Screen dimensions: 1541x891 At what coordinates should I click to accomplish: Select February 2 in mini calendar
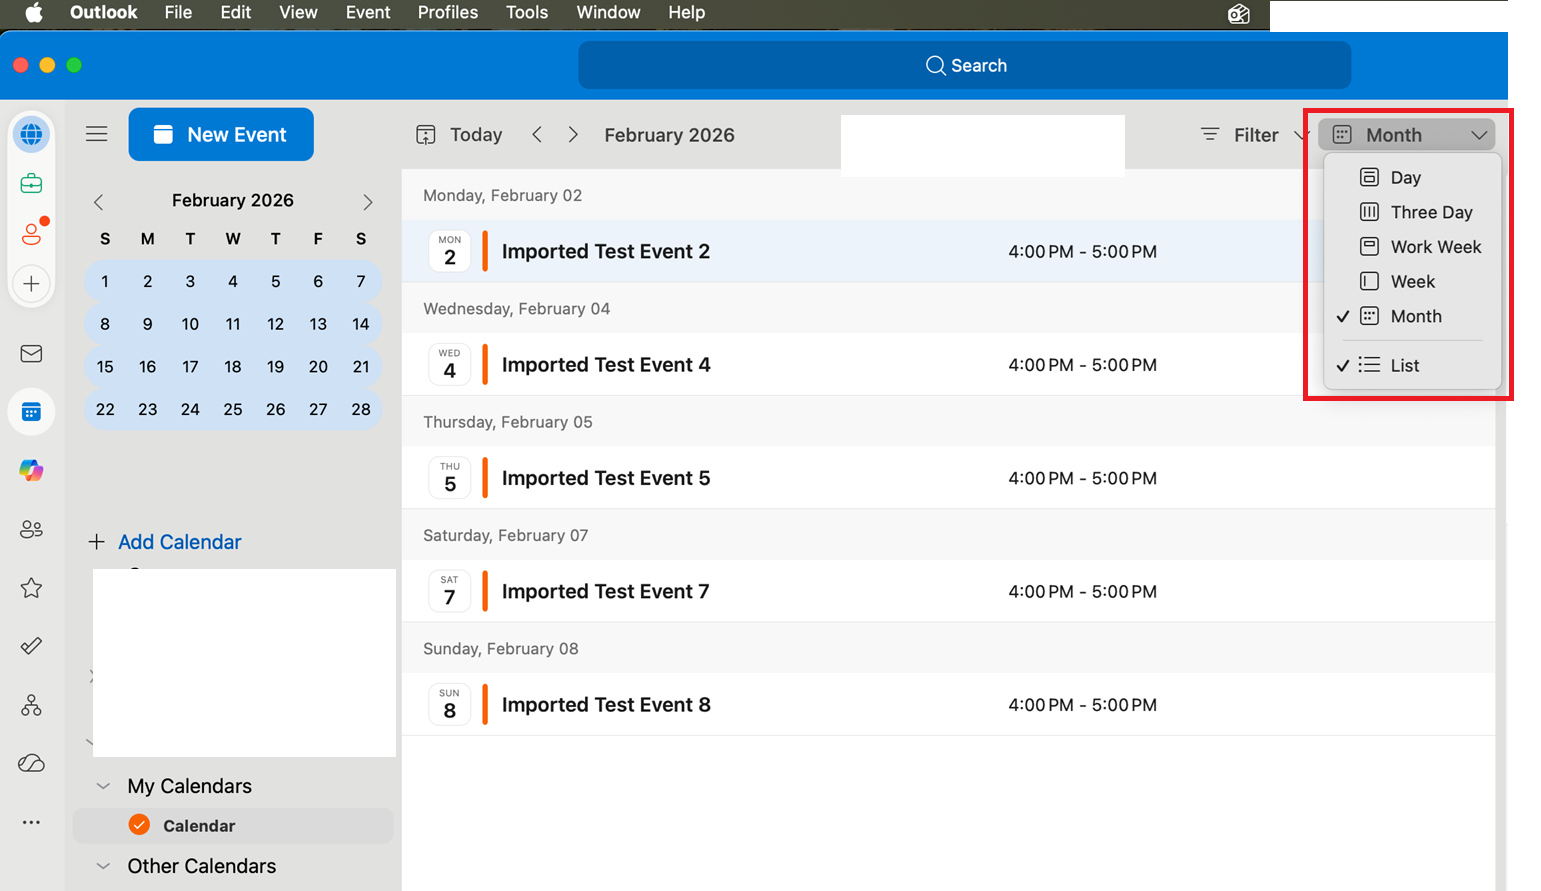click(147, 282)
